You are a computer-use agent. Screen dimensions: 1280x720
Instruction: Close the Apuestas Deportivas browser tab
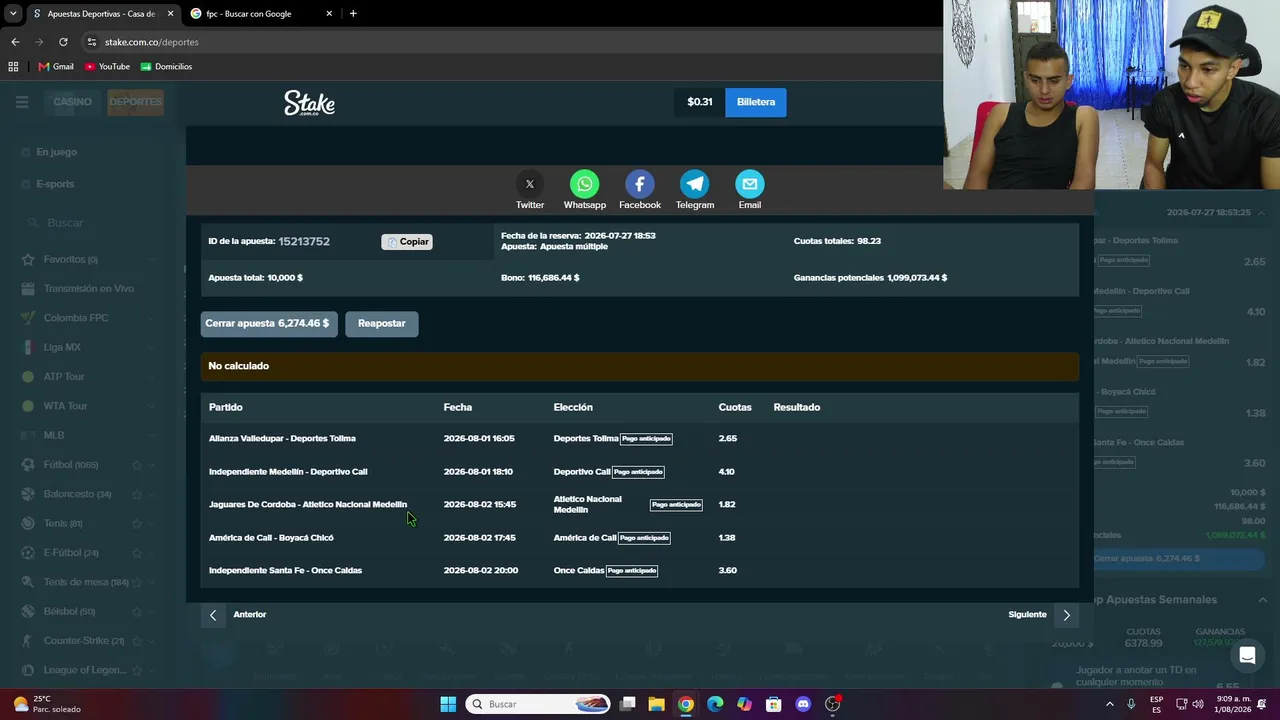[170, 14]
